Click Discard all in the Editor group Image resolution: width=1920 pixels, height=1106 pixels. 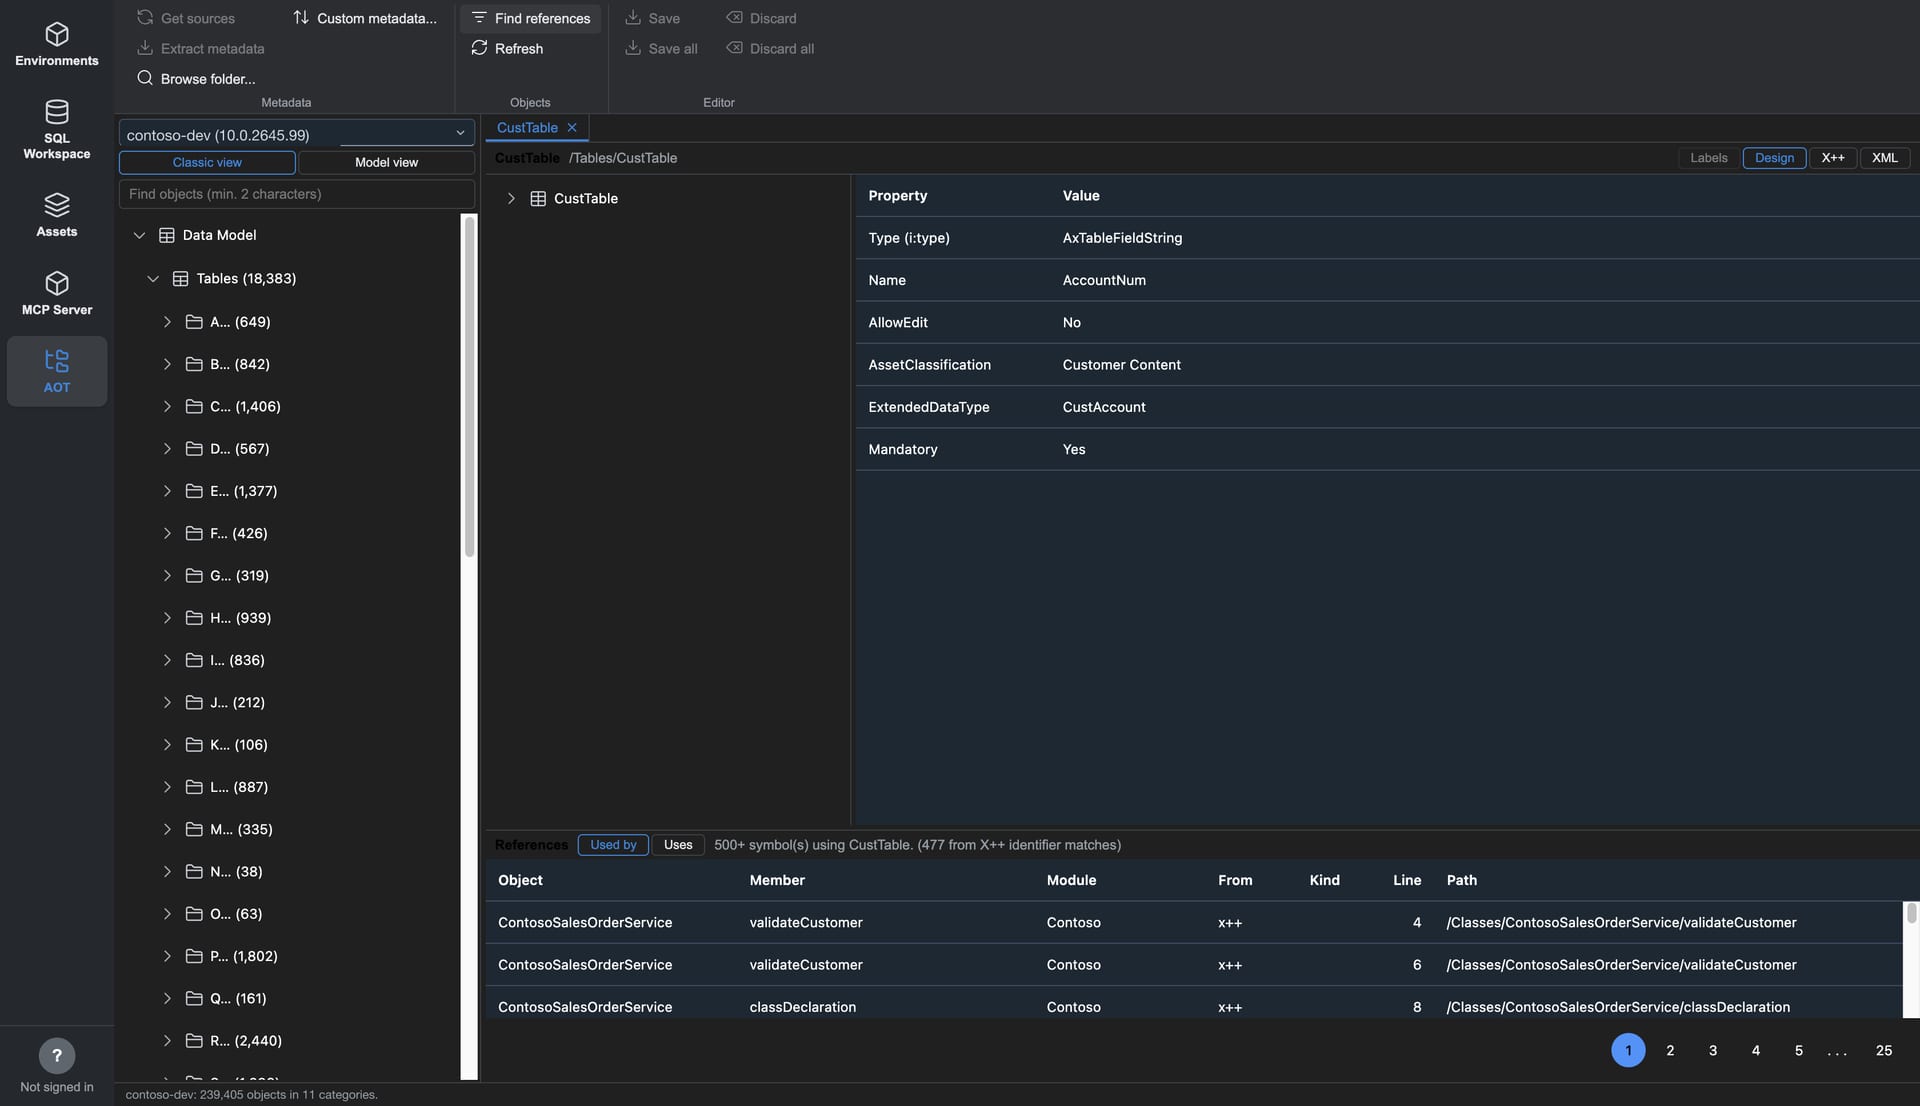(770, 48)
